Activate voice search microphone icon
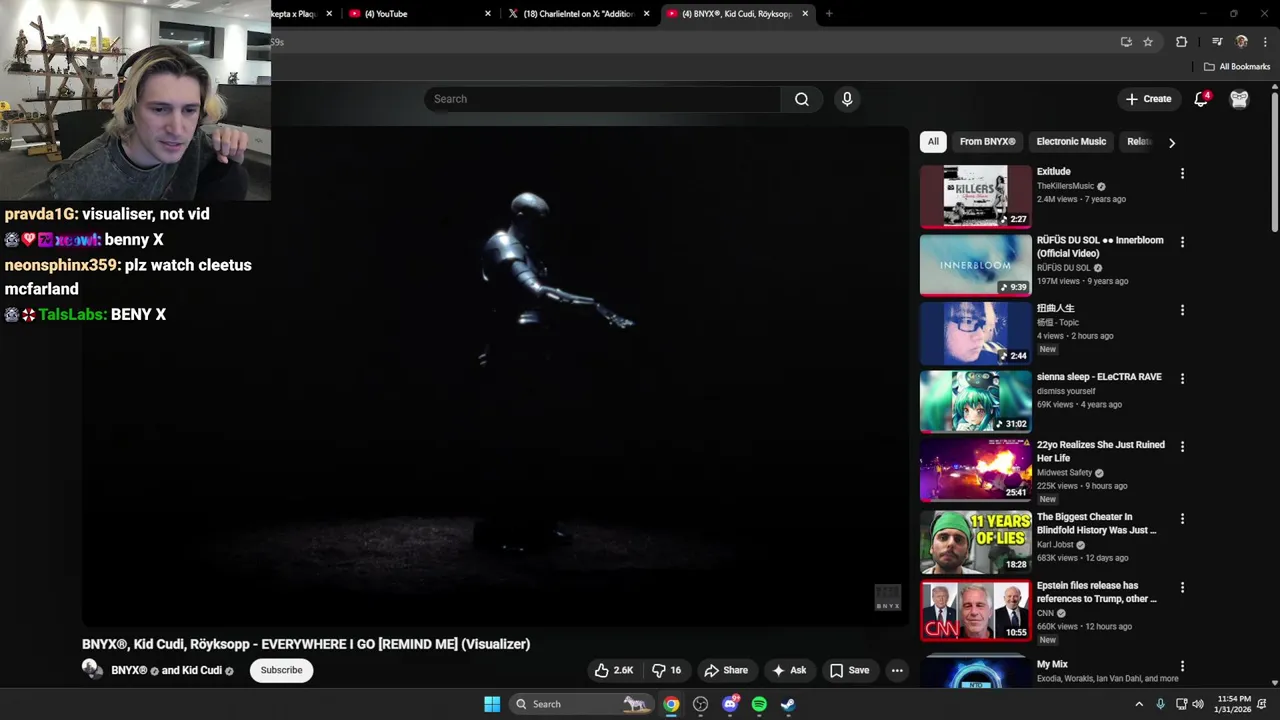The width and height of the screenshot is (1280, 720). (847, 99)
